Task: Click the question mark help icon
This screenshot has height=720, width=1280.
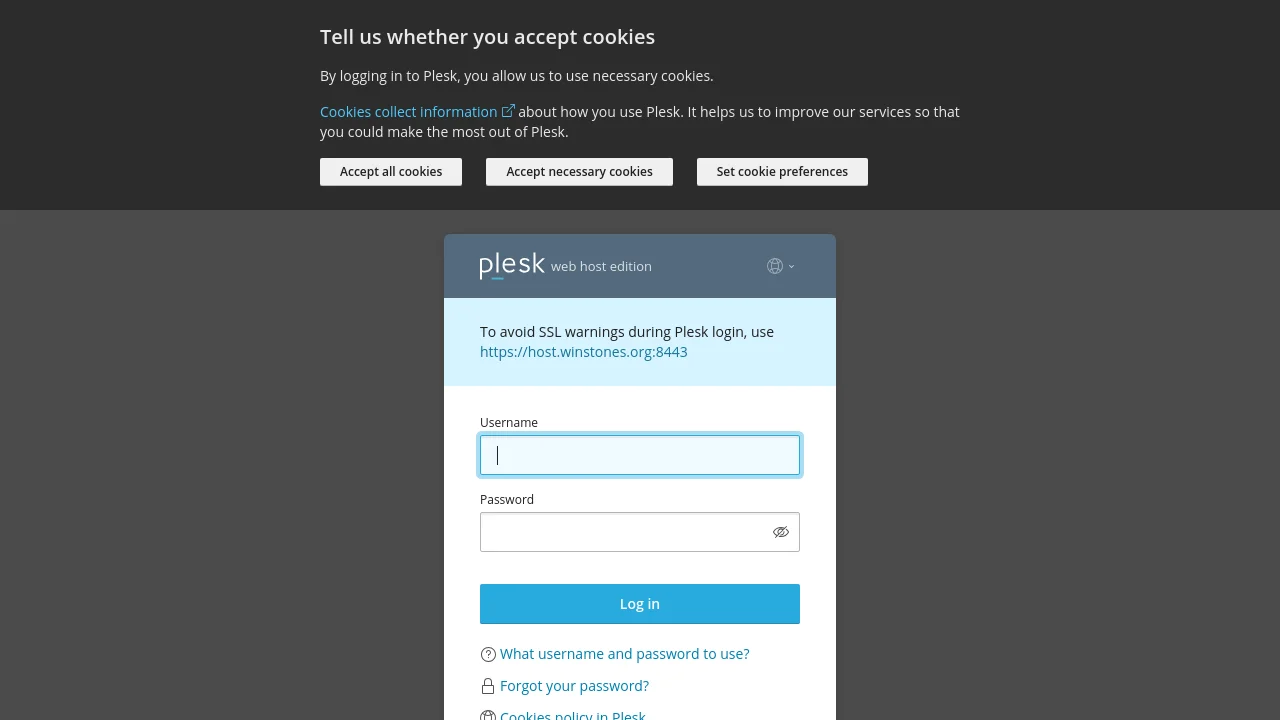Action: pos(488,654)
